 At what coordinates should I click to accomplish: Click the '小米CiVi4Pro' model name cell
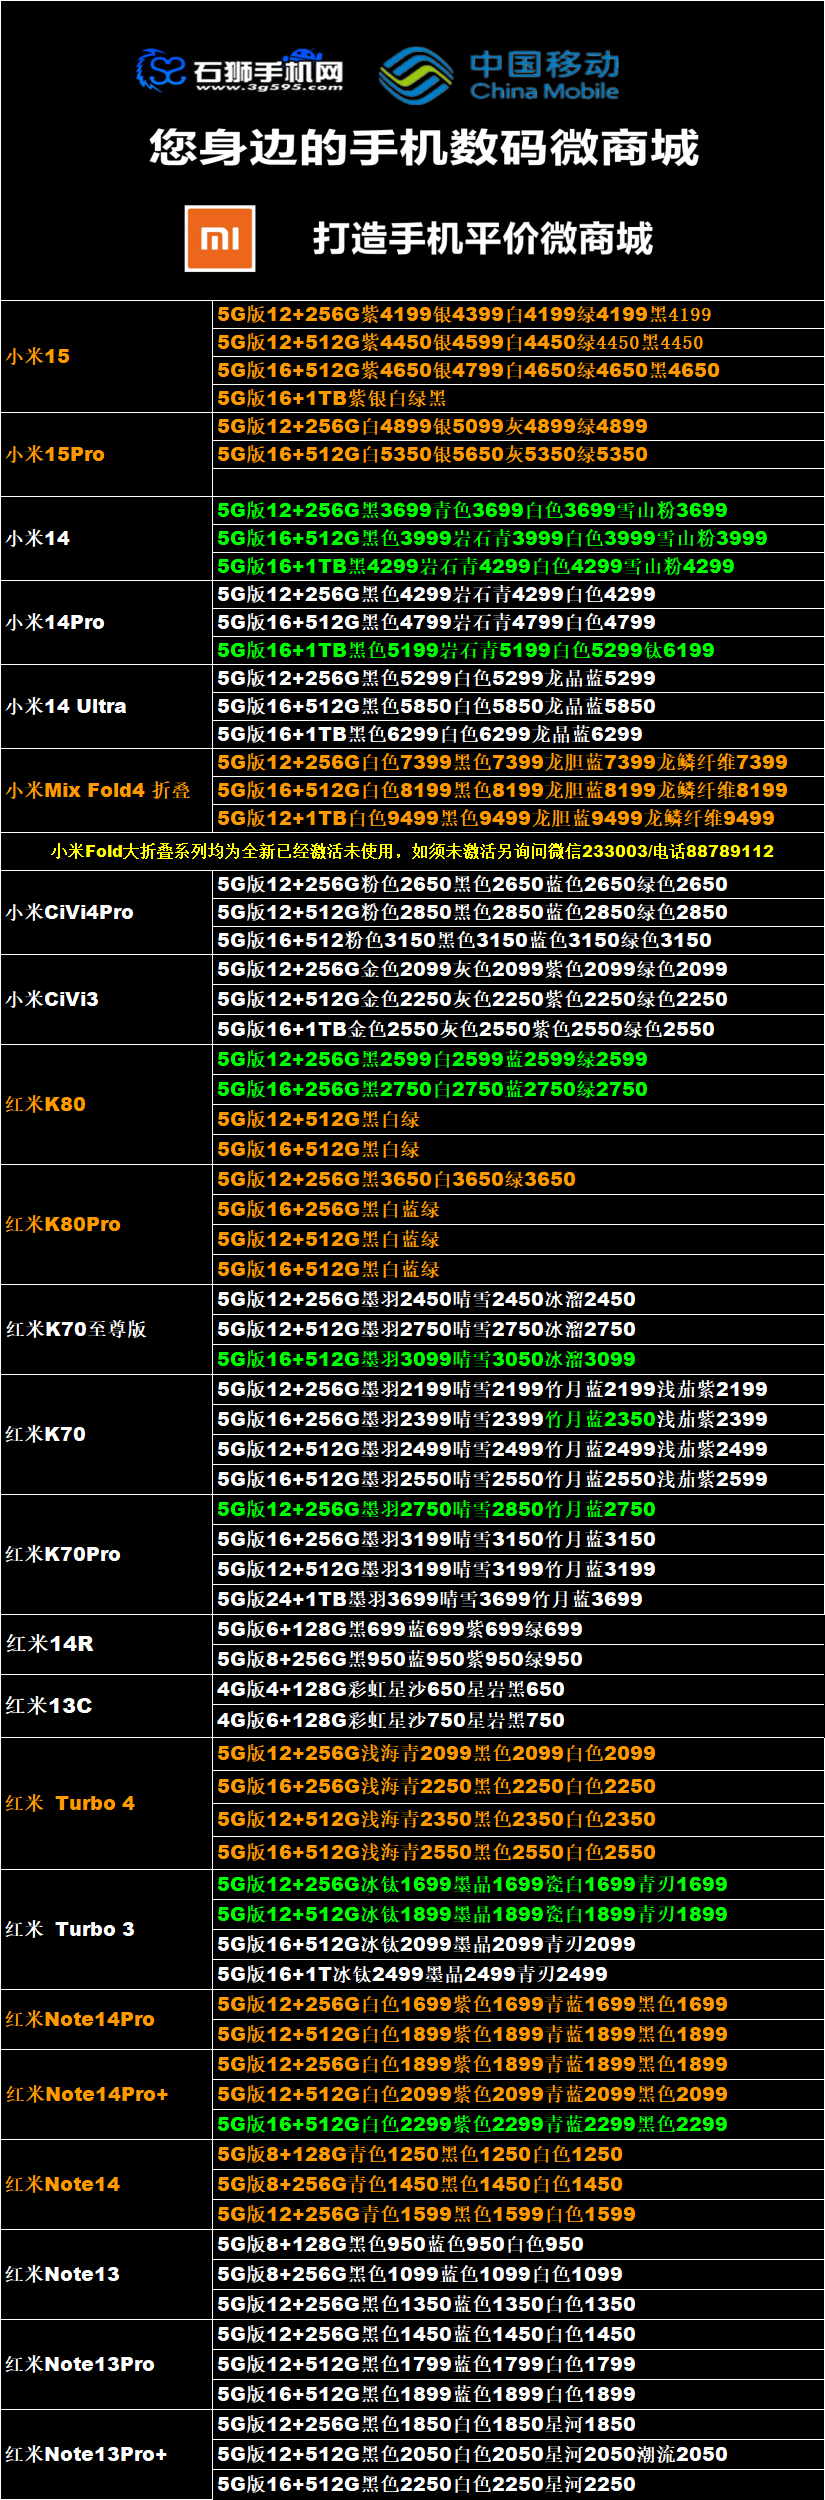click(107, 912)
